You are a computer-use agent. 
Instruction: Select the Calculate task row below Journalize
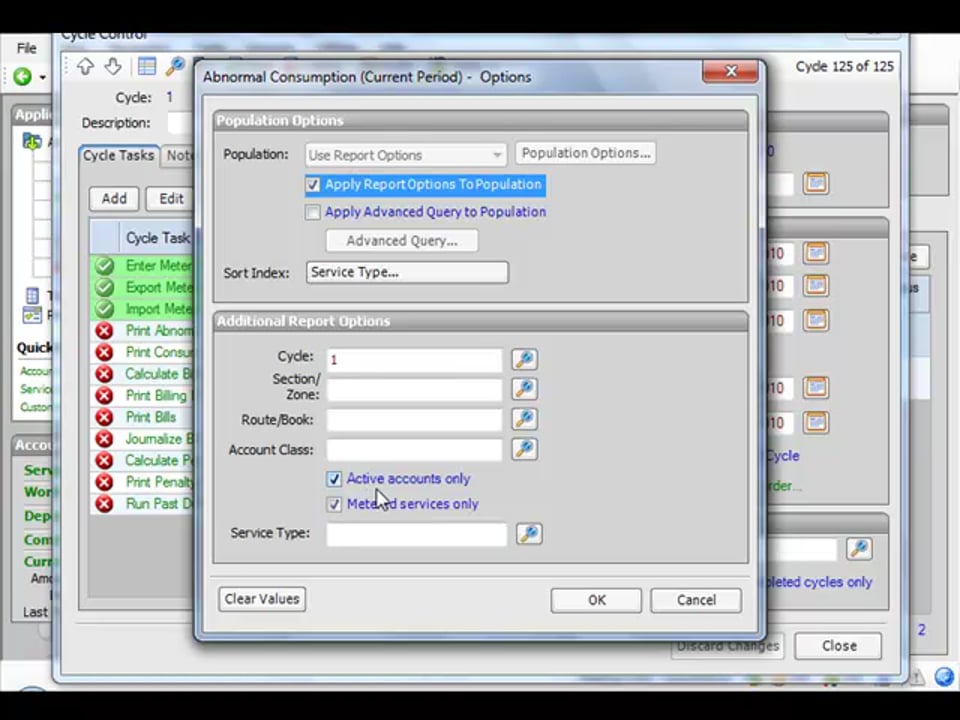point(143,460)
